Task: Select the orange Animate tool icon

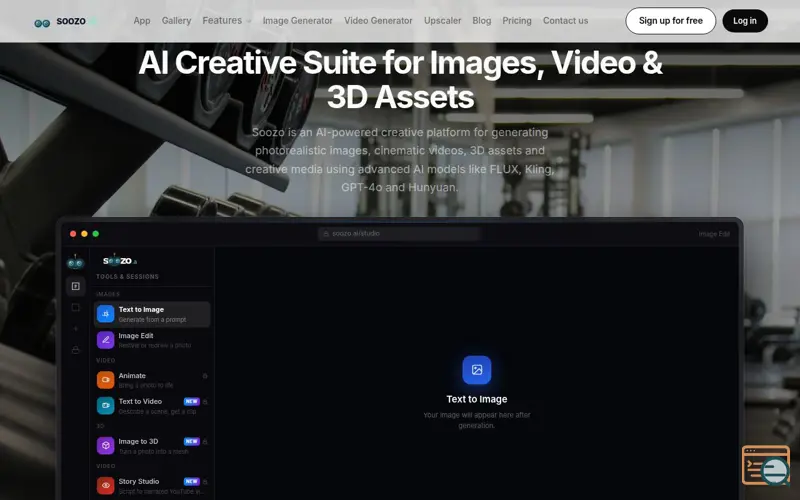Action: [x=106, y=380]
